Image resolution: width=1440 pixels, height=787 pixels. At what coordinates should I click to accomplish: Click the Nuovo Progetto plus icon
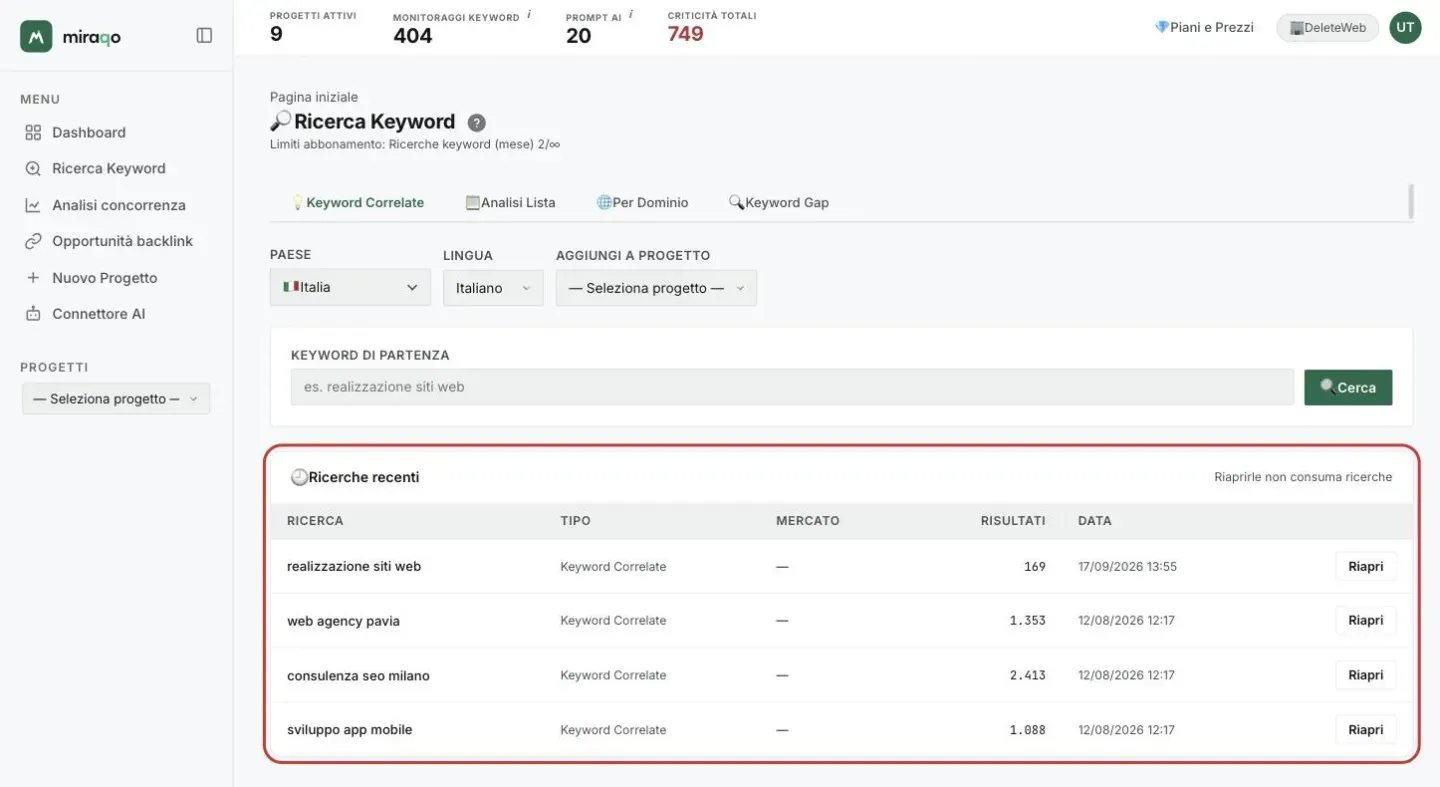tap(33, 278)
